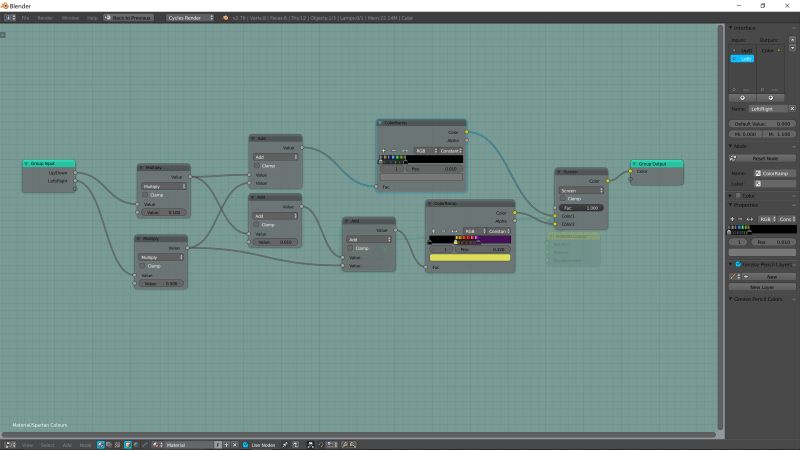Enable Clamp on the middle Add node

pos(256,224)
